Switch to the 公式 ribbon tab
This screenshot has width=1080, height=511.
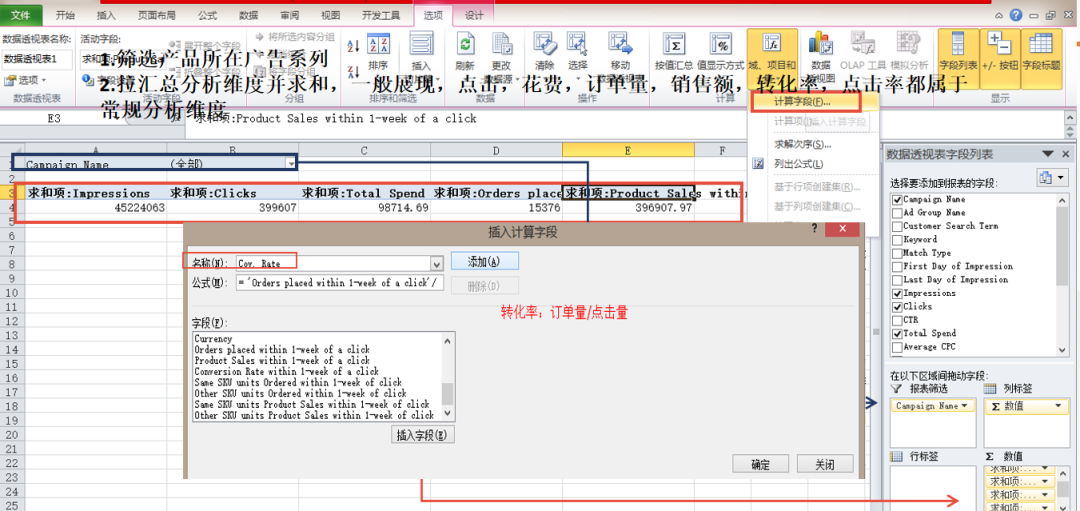click(207, 14)
